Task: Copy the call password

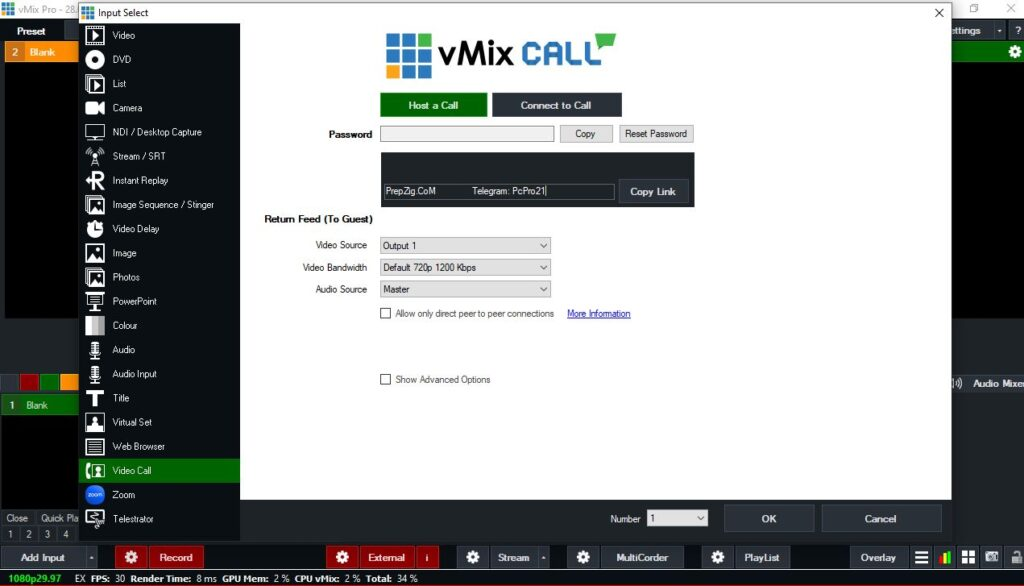Action: pyautogui.click(x=586, y=134)
